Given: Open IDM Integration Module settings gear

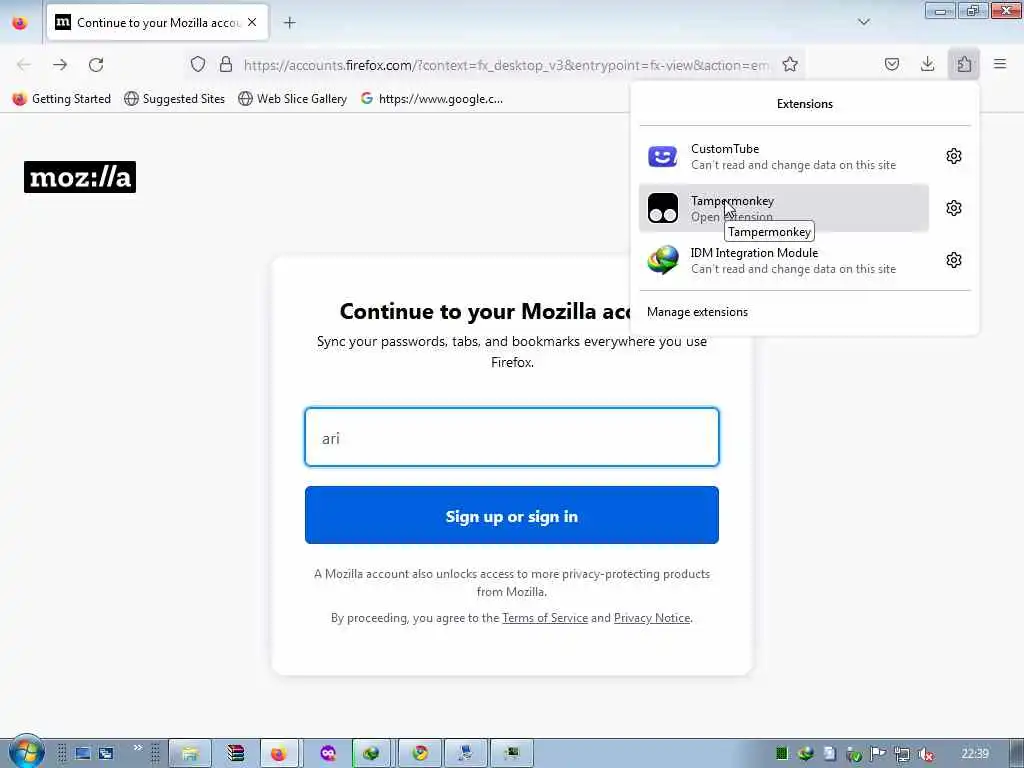Looking at the screenshot, I should tap(953, 260).
